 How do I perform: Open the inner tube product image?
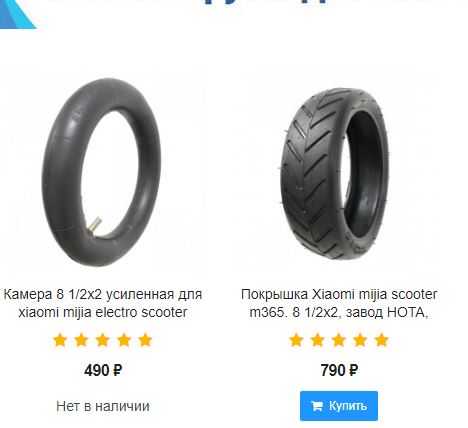(103, 173)
